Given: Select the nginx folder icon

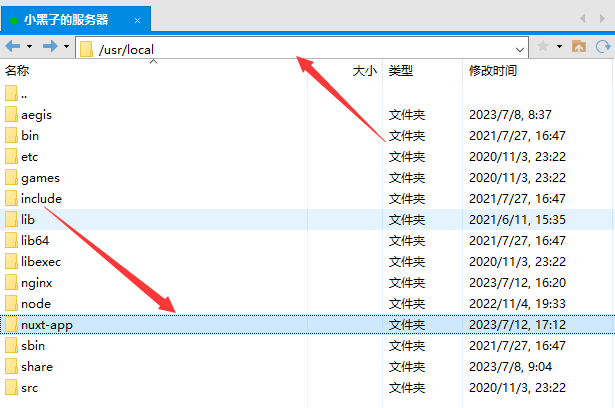Looking at the screenshot, I should [x=11, y=282].
